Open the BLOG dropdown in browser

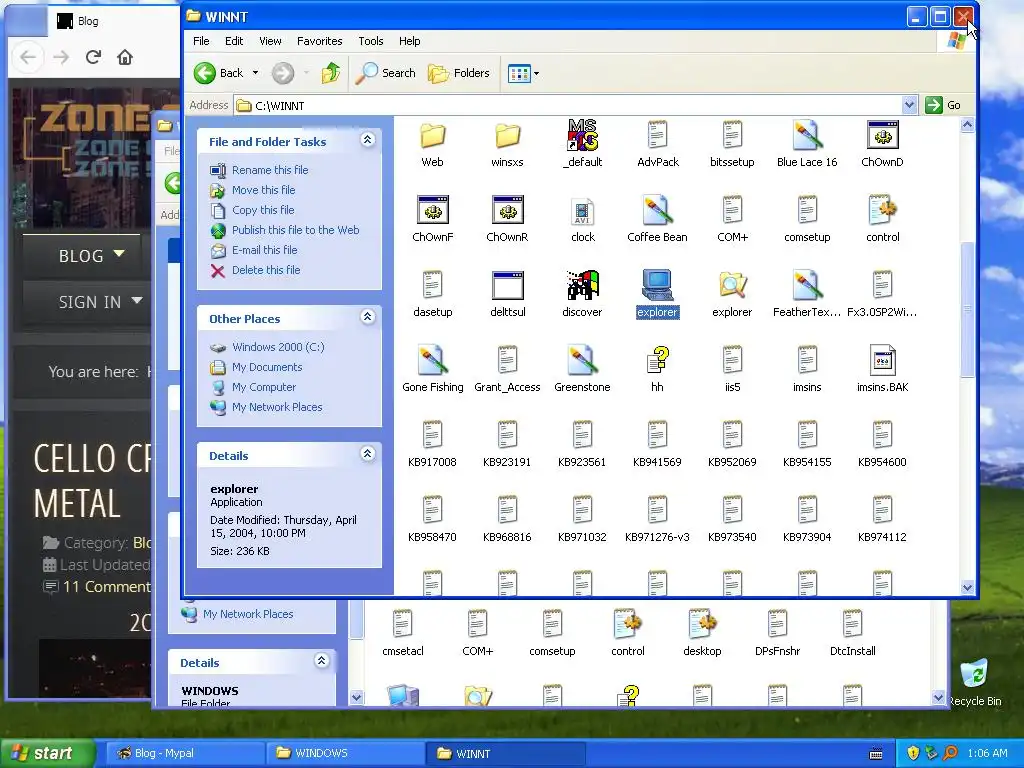click(x=82, y=255)
